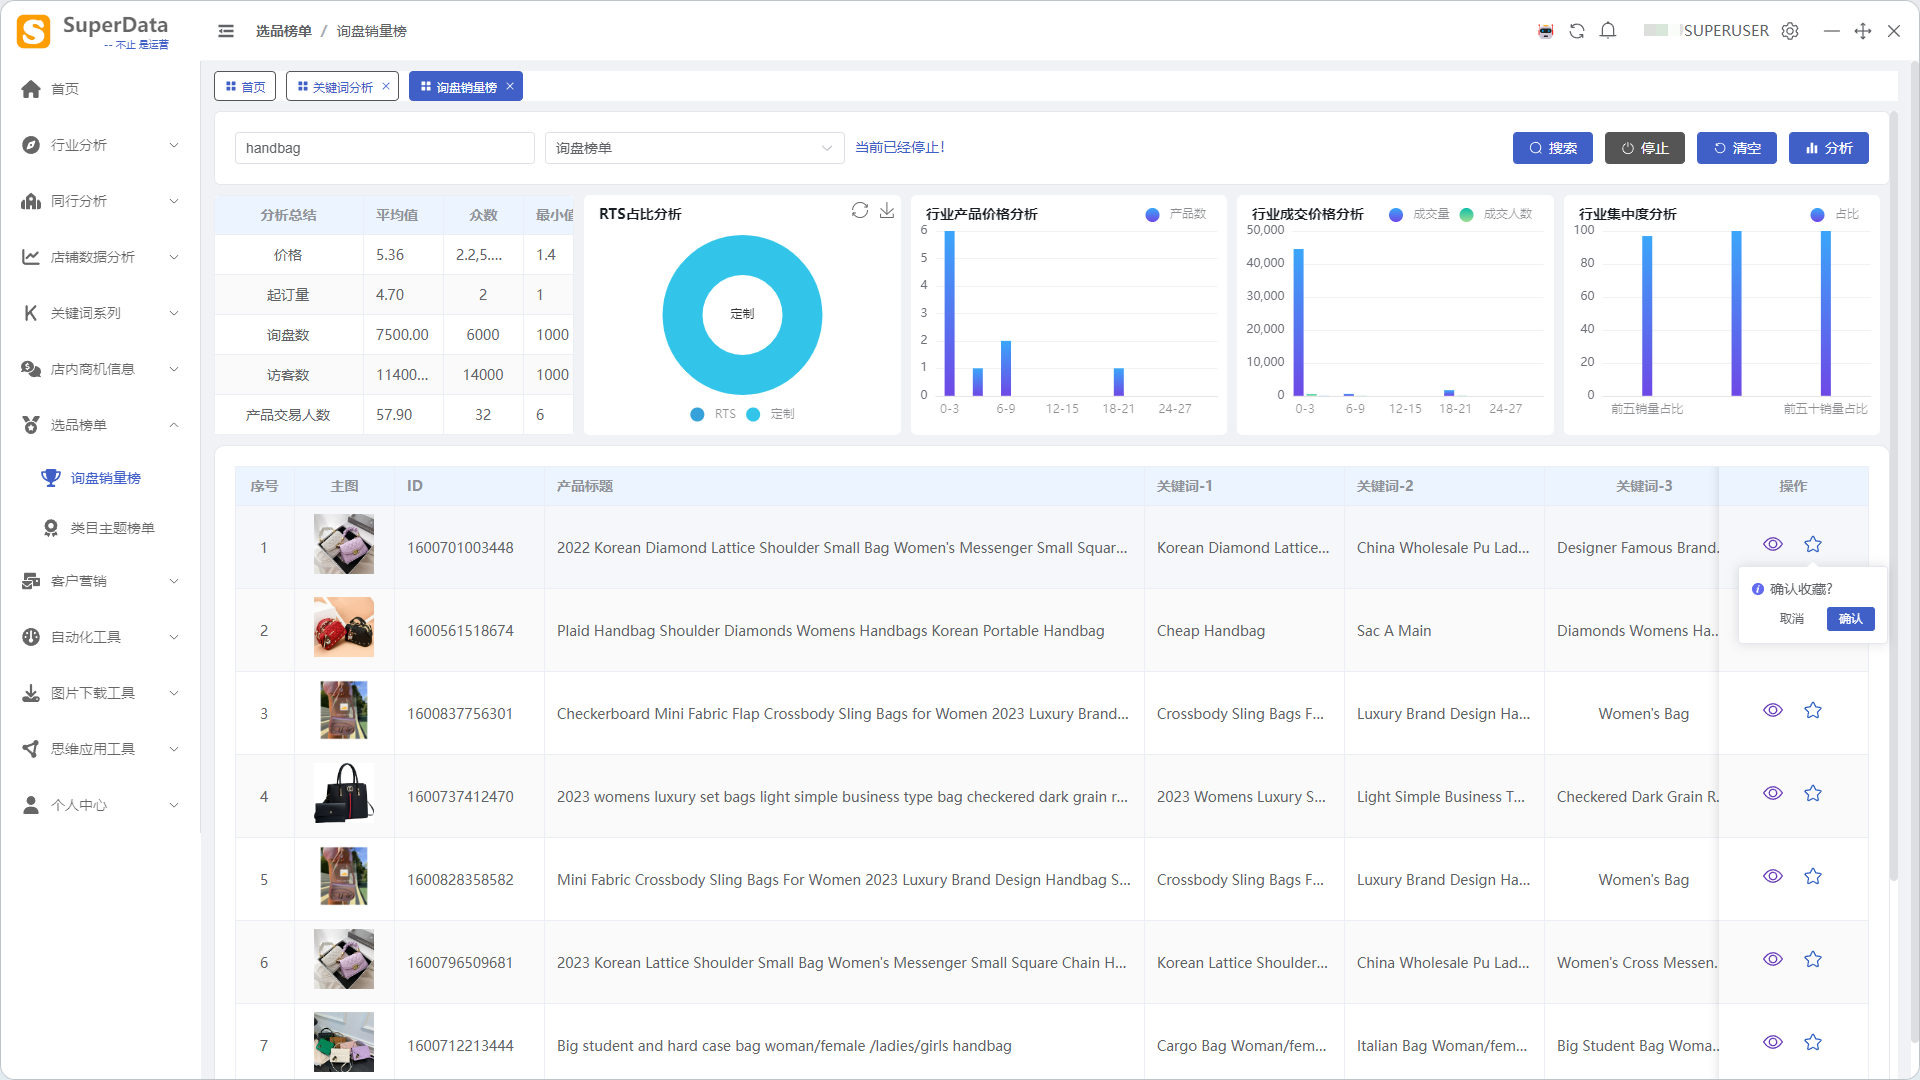Cancel the favorite popup with 取消
This screenshot has width=1920, height=1080.
coord(1792,619)
